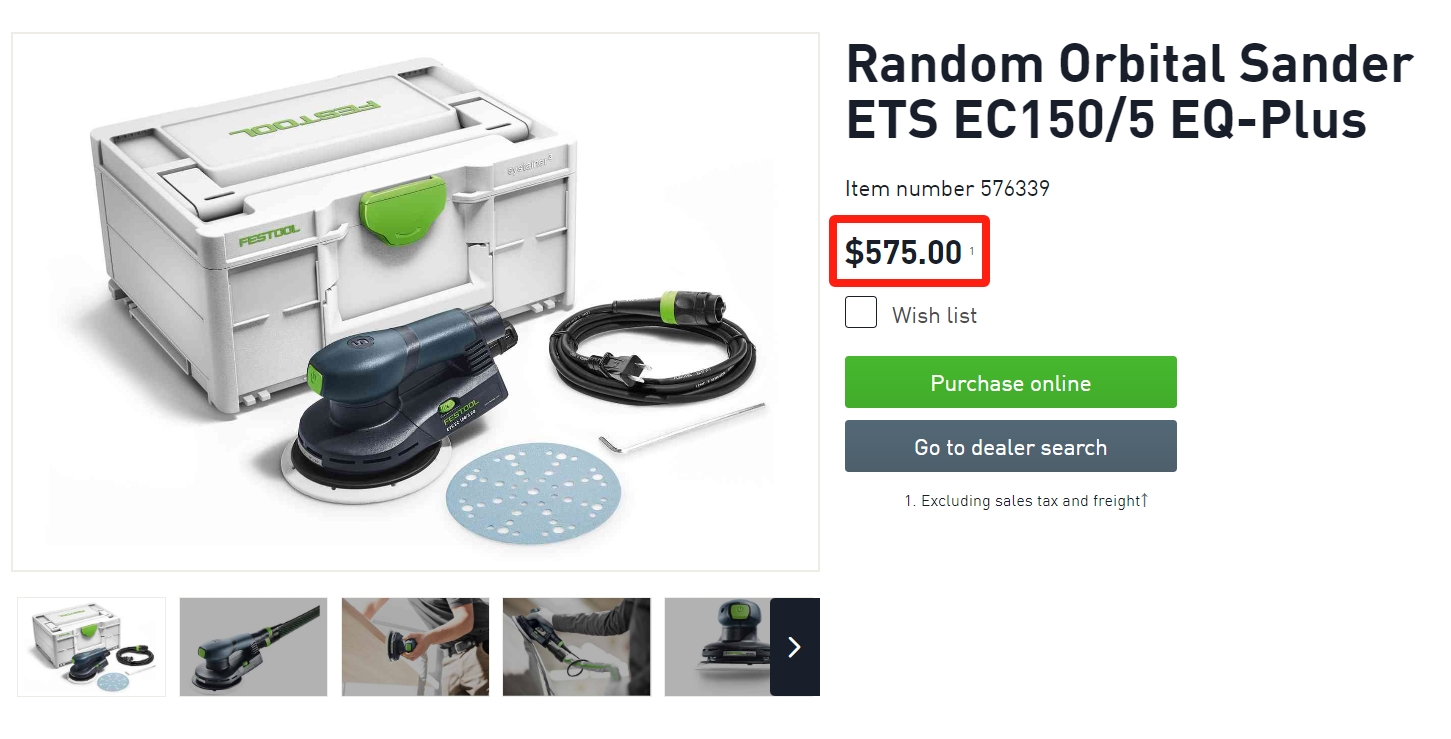Screen dimensions: 1451x739
Task: Click the Wish list label text
Action: point(934,315)
